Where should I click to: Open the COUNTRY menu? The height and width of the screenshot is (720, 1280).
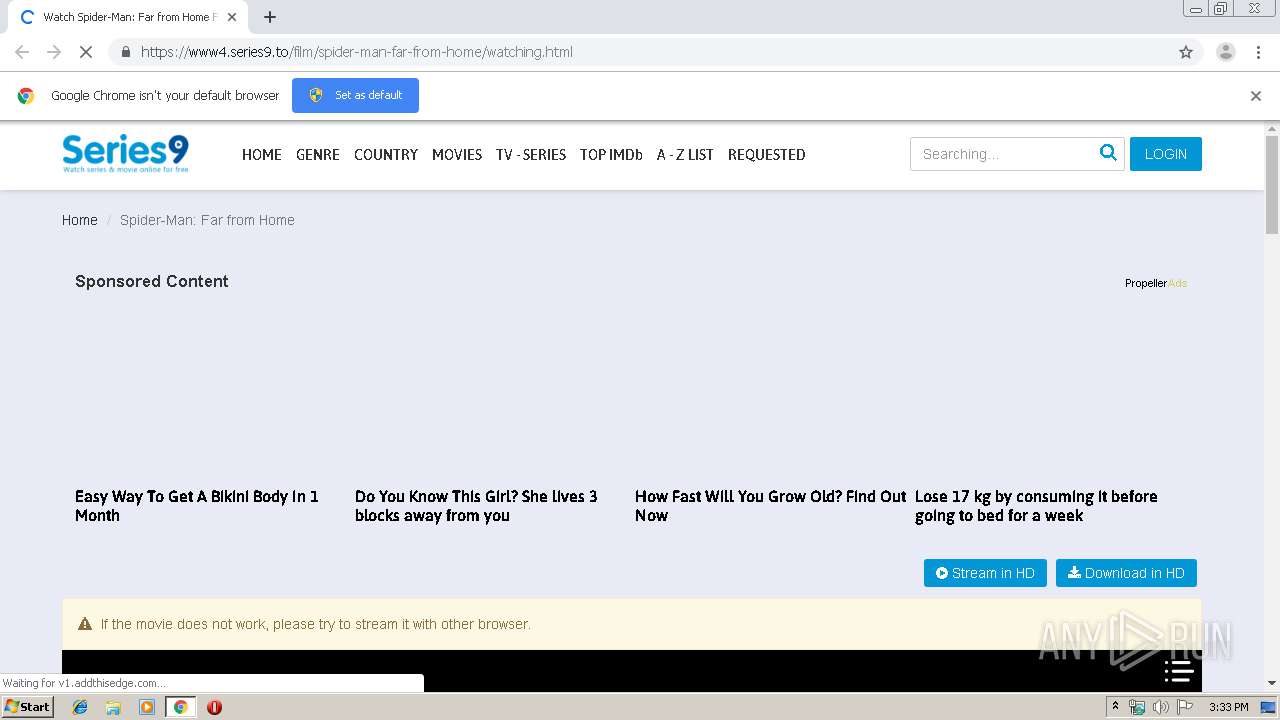point(386,154)
